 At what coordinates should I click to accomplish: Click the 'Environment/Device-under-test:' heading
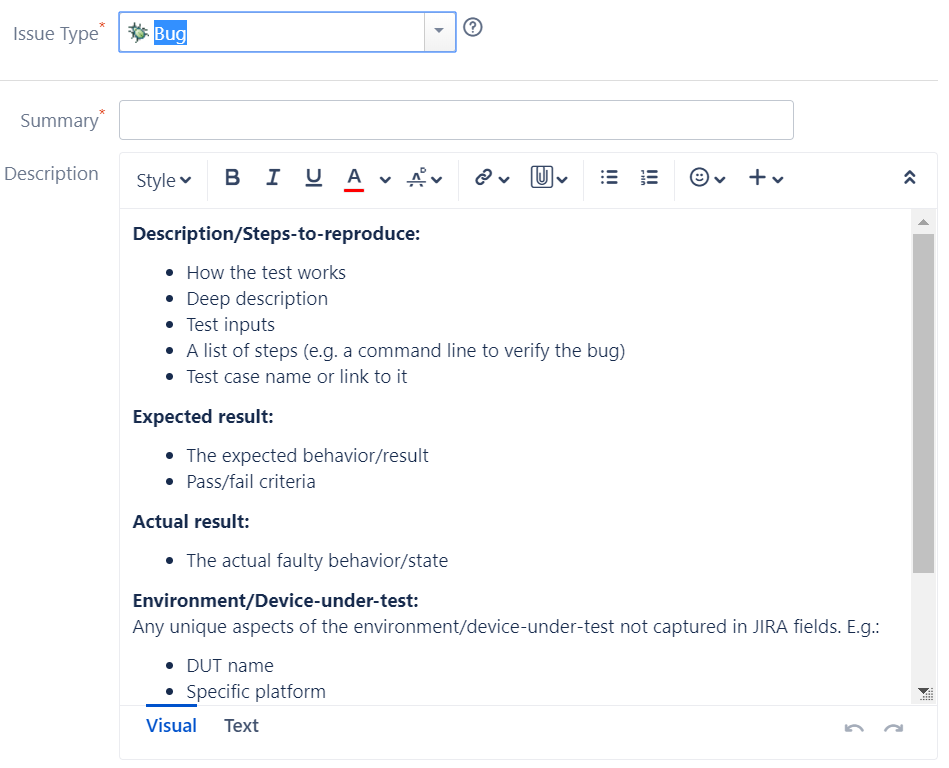(276, 600)
